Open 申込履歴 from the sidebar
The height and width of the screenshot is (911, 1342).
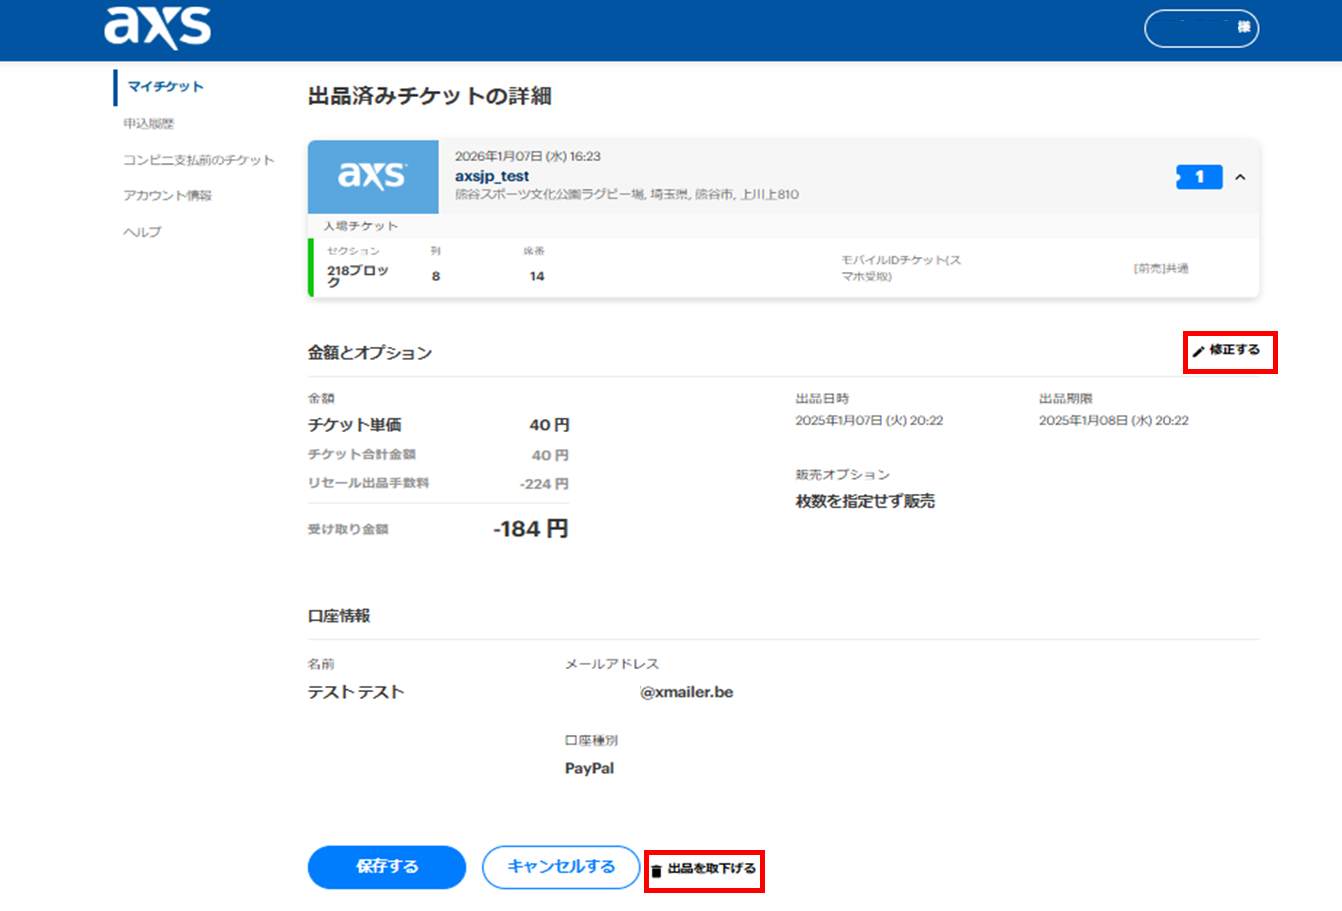[148, 124]
